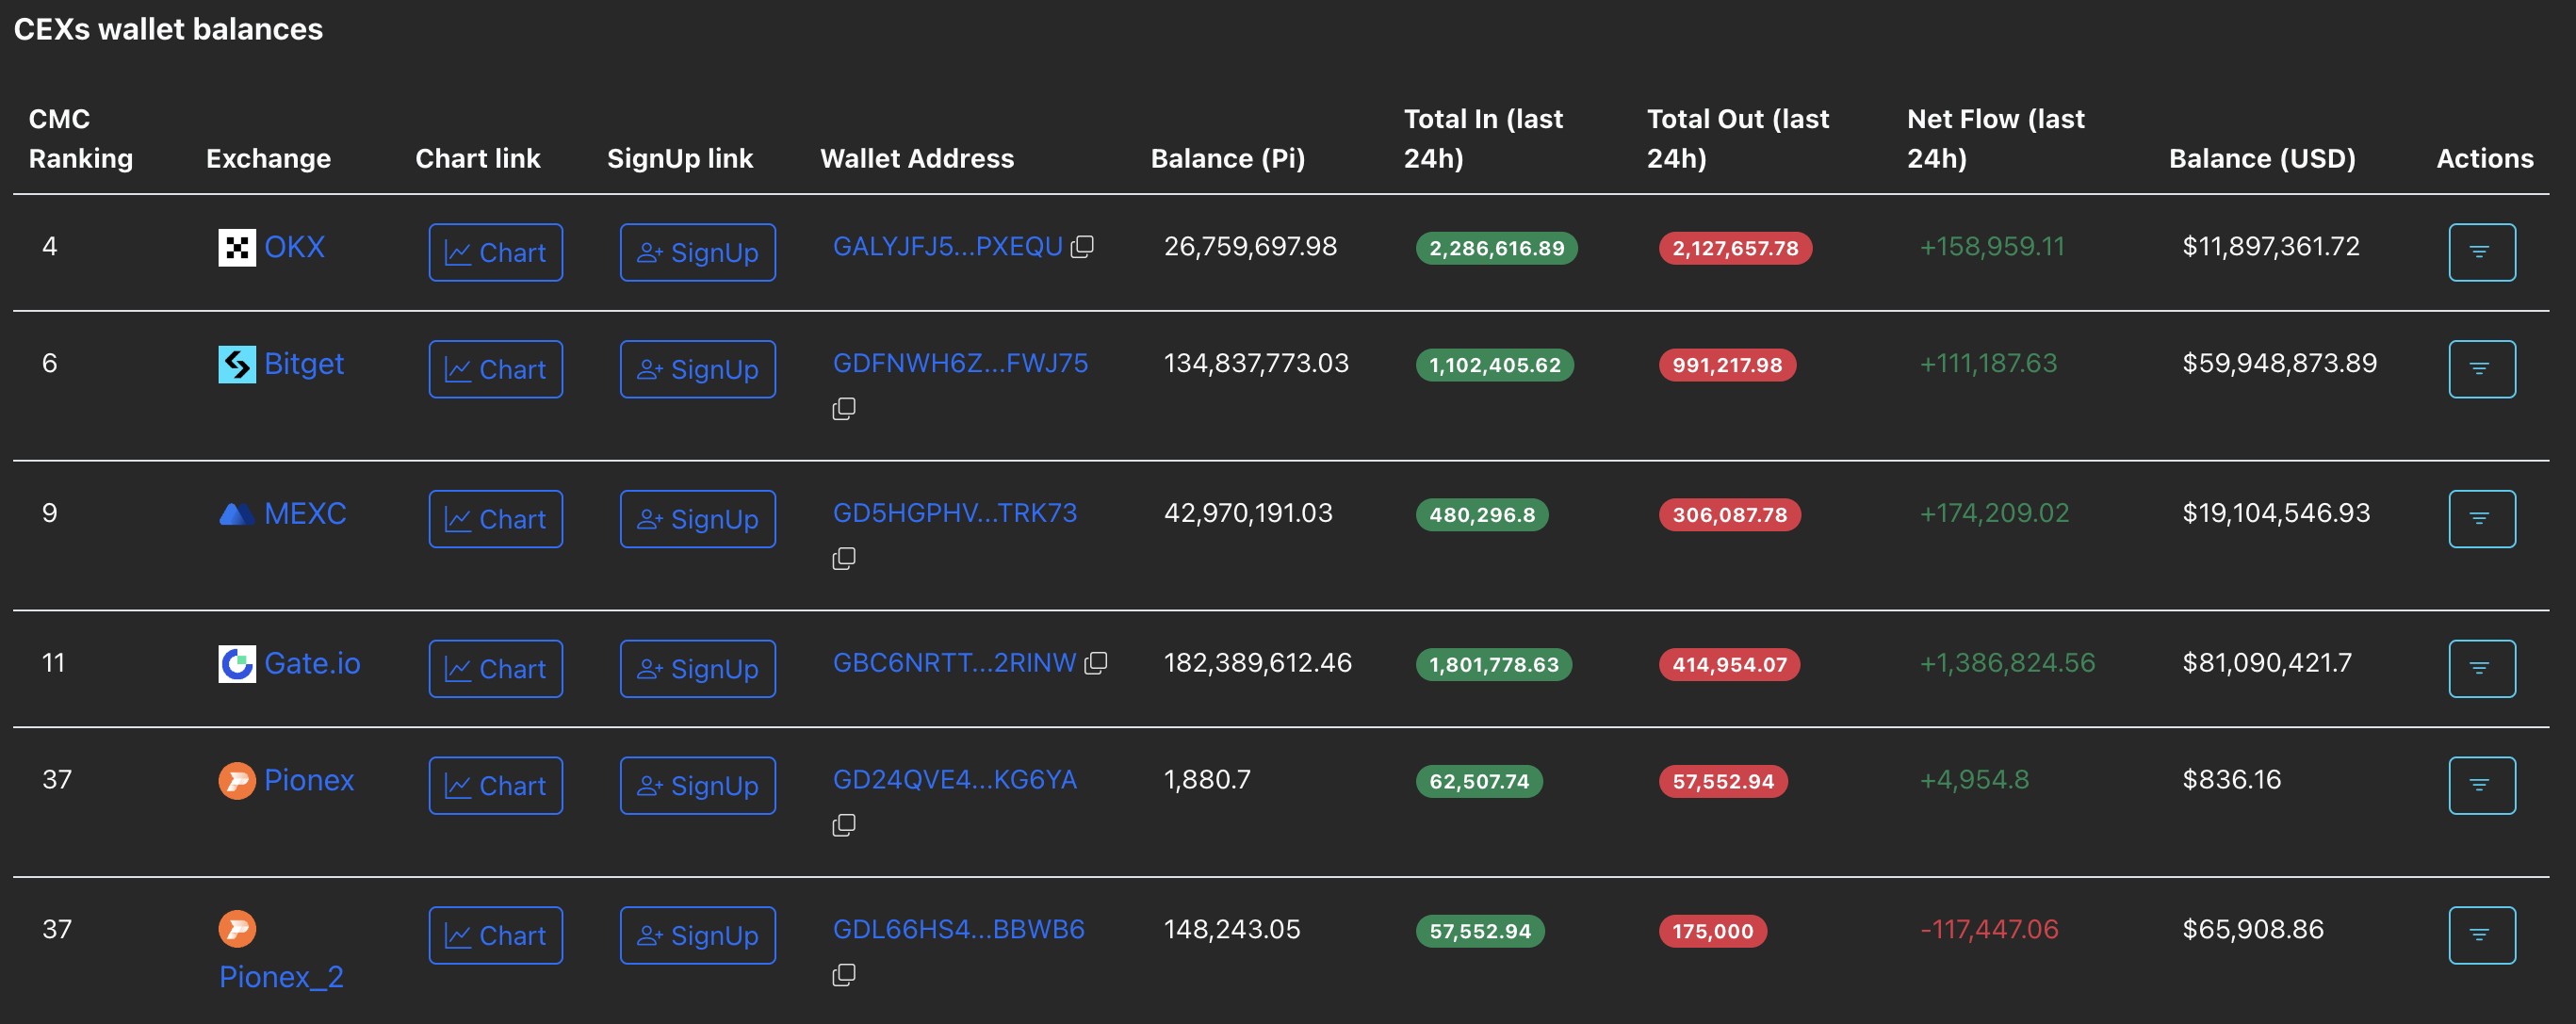Viewport: 2576px width, 1024px height.
Task: Click the green 1,801,778.63 total-in badge
Action: (1494, 665)
